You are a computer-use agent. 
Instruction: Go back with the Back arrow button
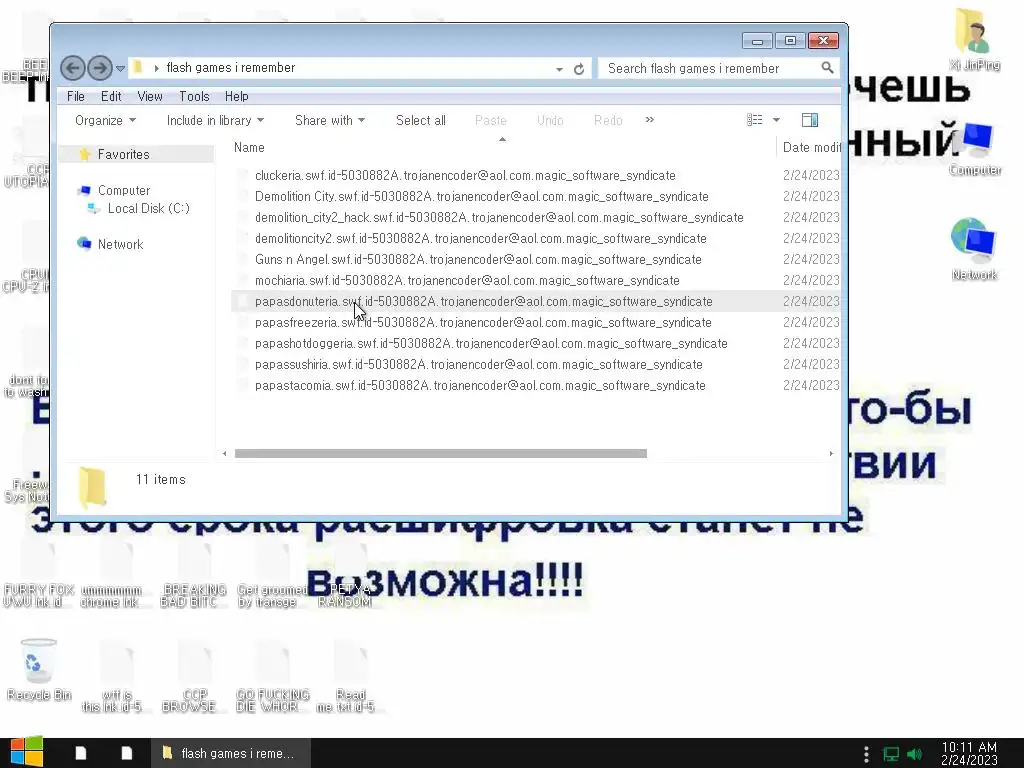72,68
